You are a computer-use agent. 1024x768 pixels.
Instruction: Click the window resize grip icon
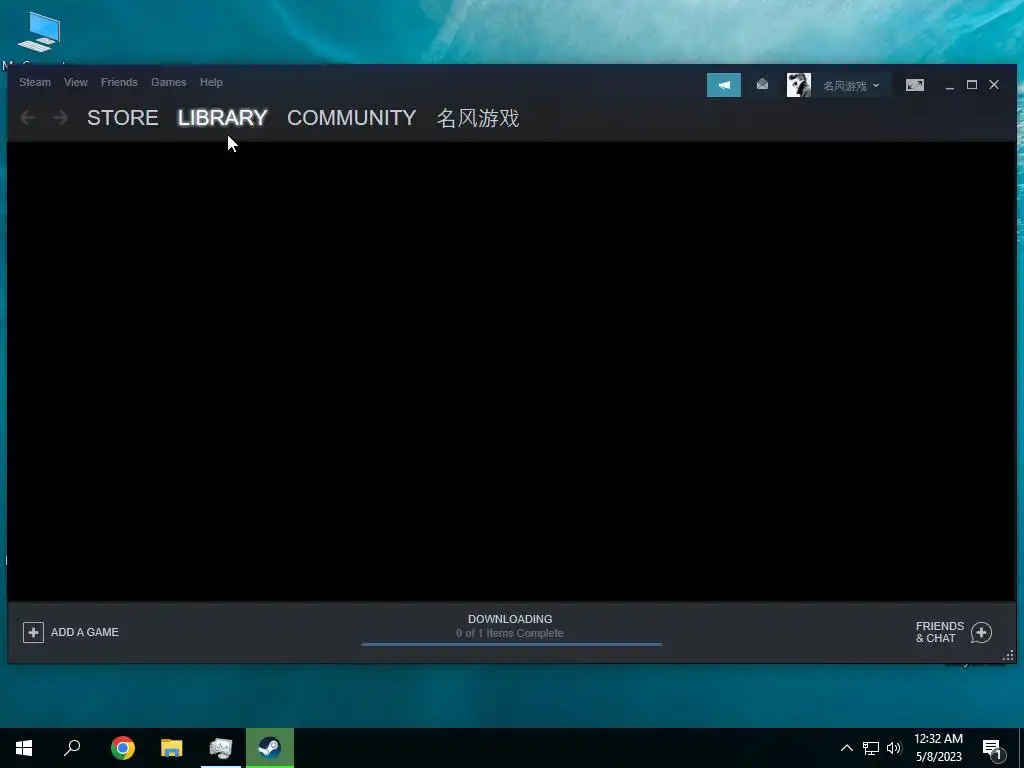(1009, 655)
